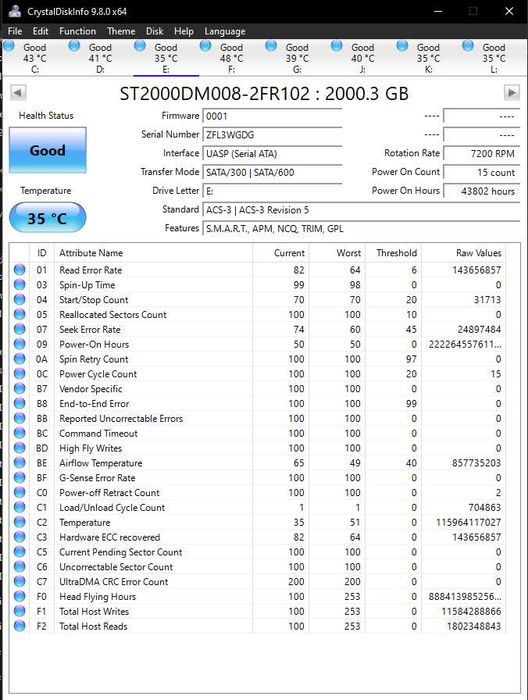This screenshot has height=700, width=528.
Task: Click status icon for Load/Unload Cycle Count
Action: pos(19,507)
